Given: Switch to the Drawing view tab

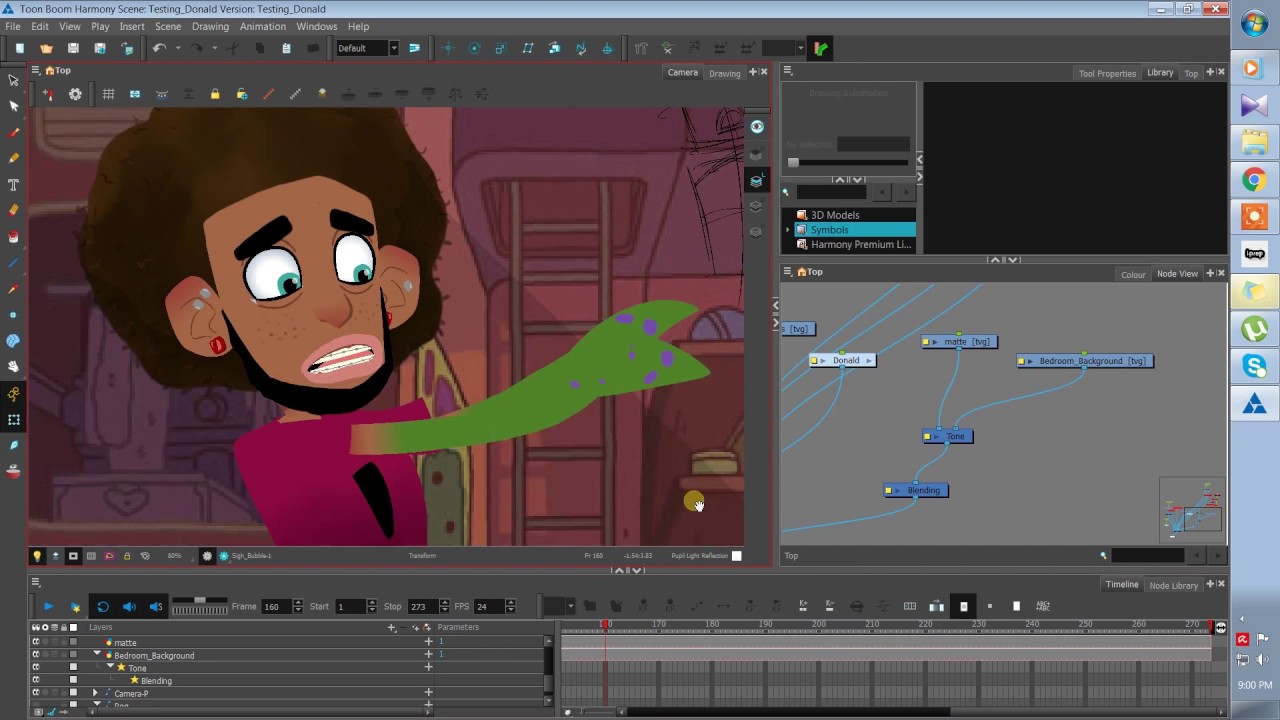Looking at the screenshot, I should (x=725, y=73).
